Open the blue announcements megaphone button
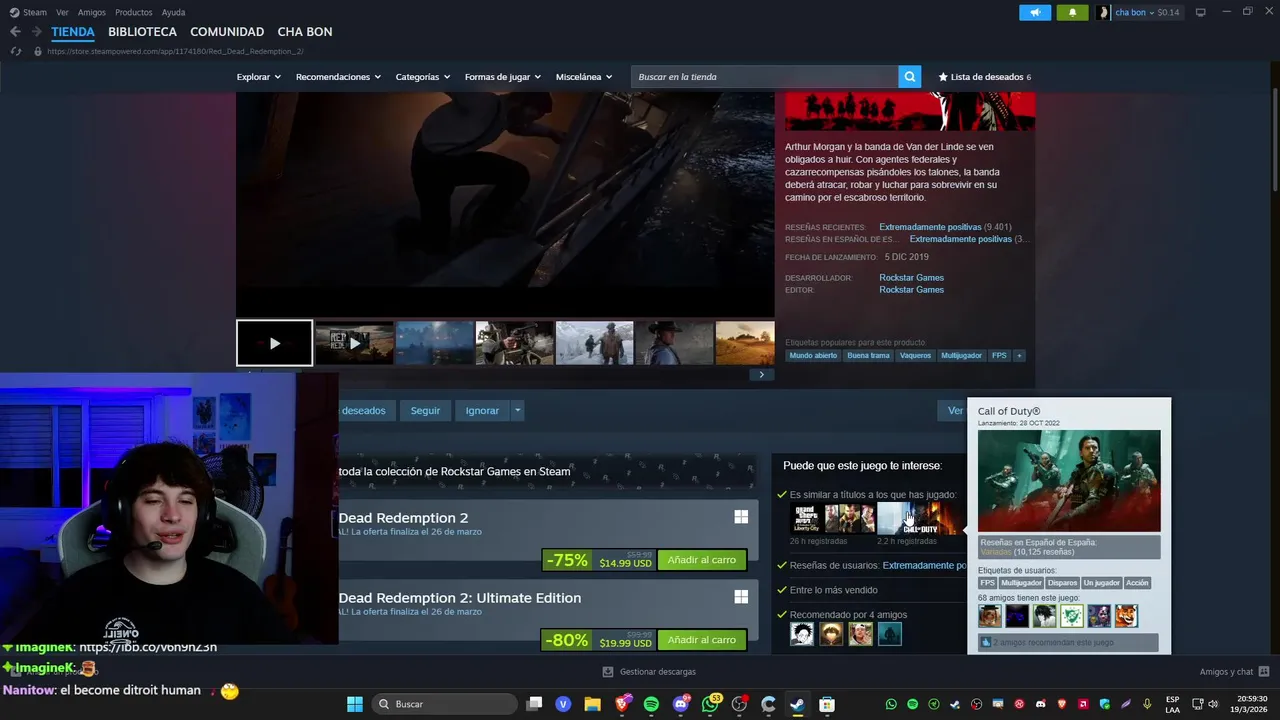The width and height of the screenshot is (1280, 720). pos(1035,12)
